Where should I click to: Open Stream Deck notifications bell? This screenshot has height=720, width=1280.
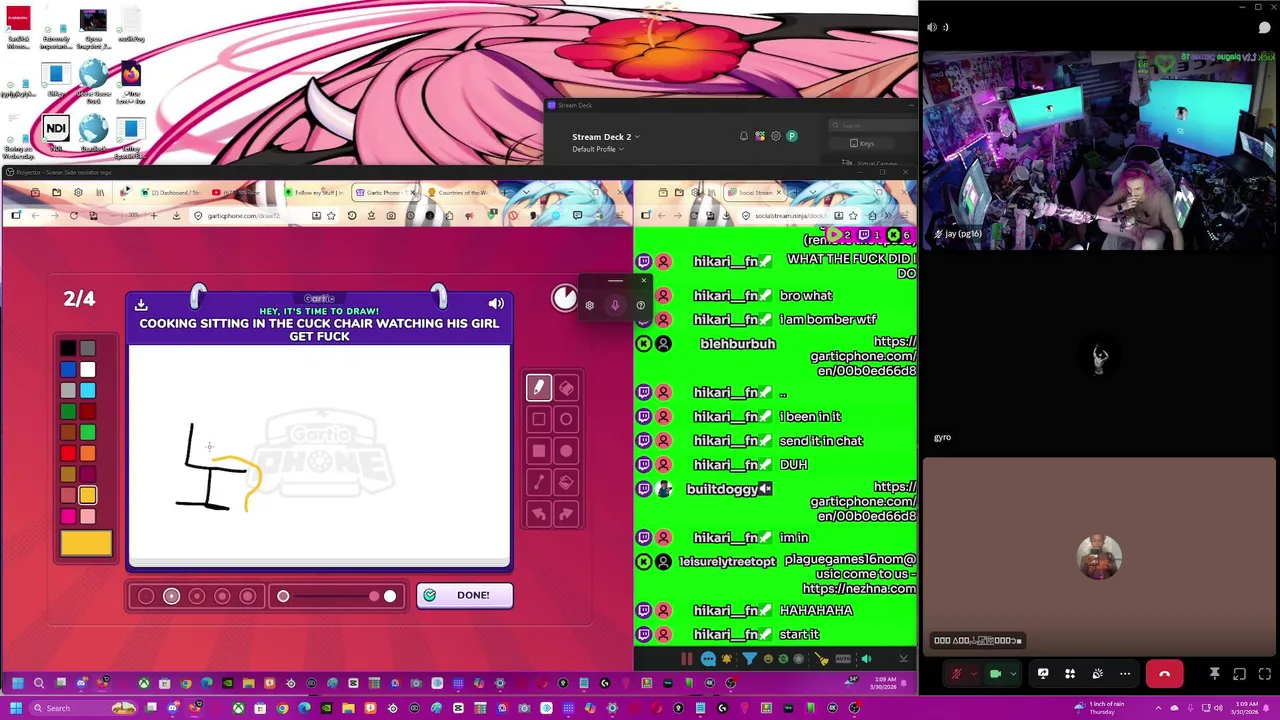(743, 136)
